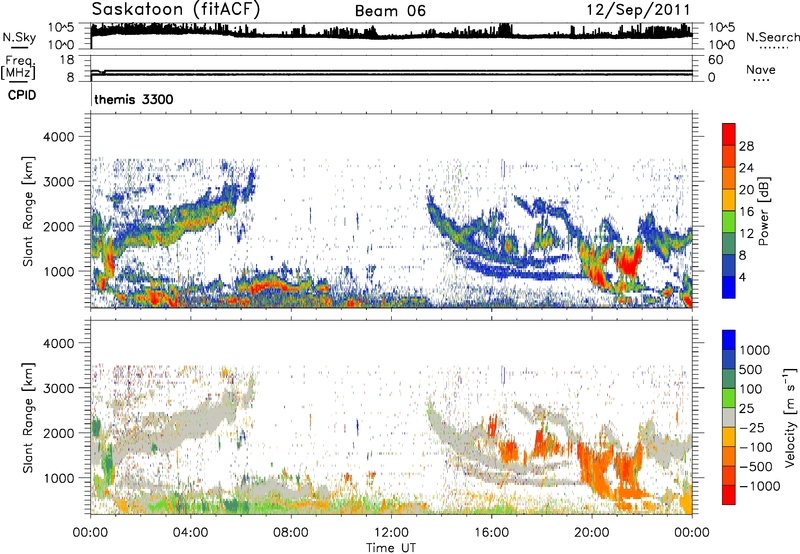800x554 pixels.
Task: Click the 18 tick on frequency axis
Action: 67,60
